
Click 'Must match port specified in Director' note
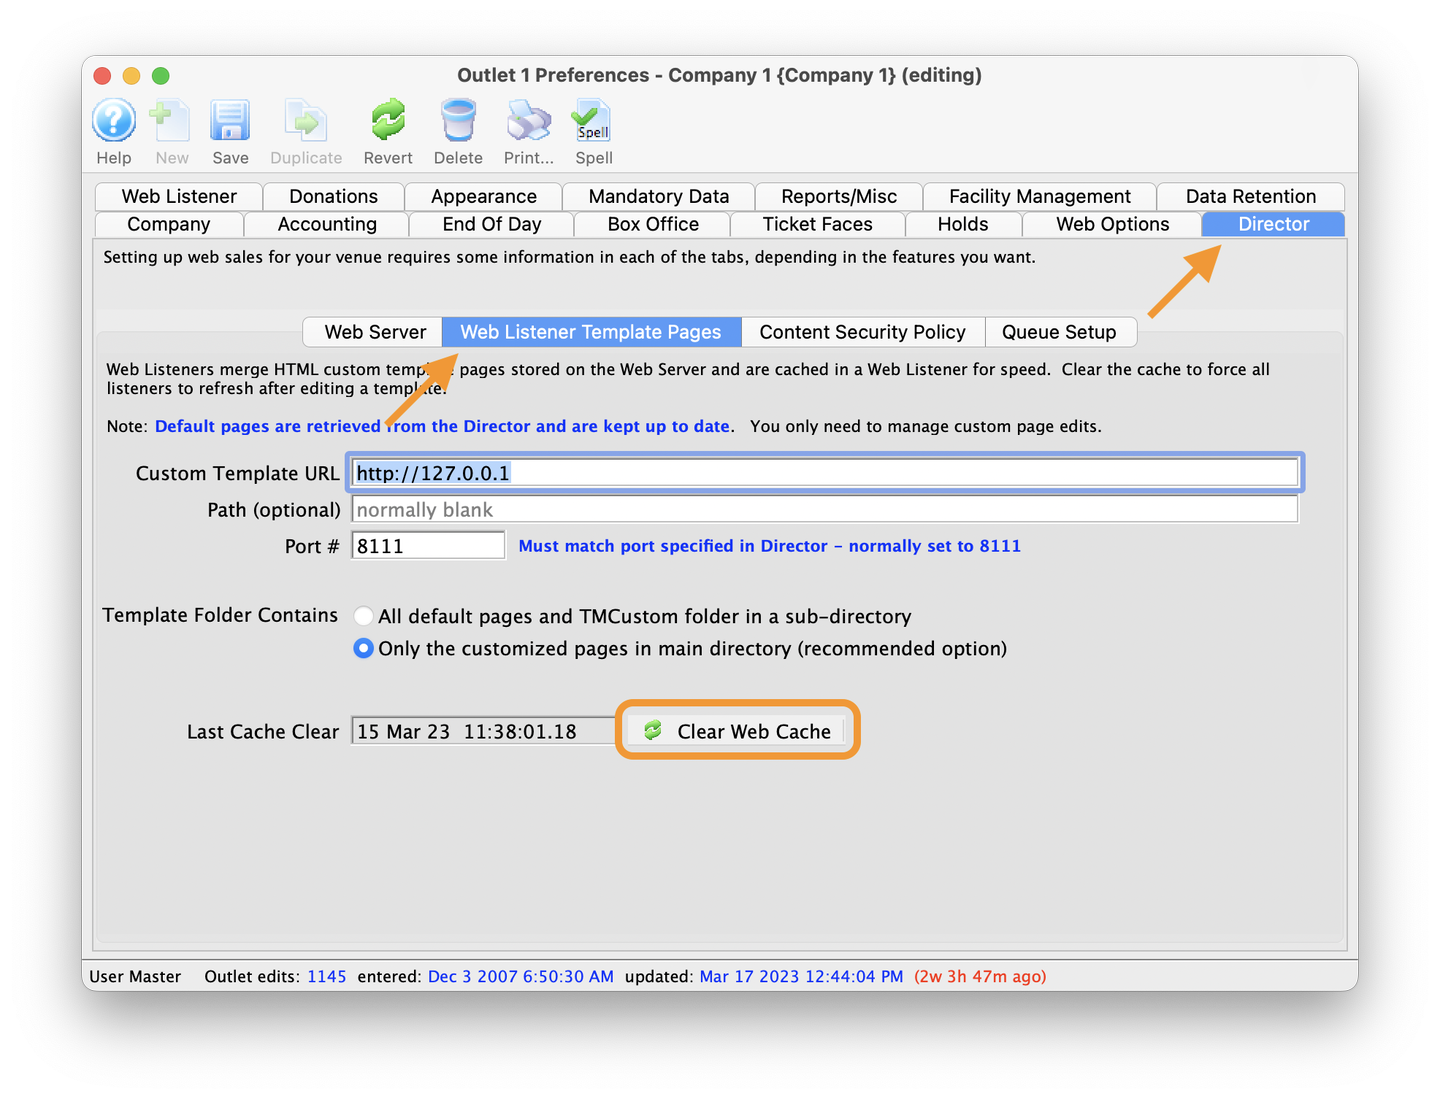pos(769,546)
